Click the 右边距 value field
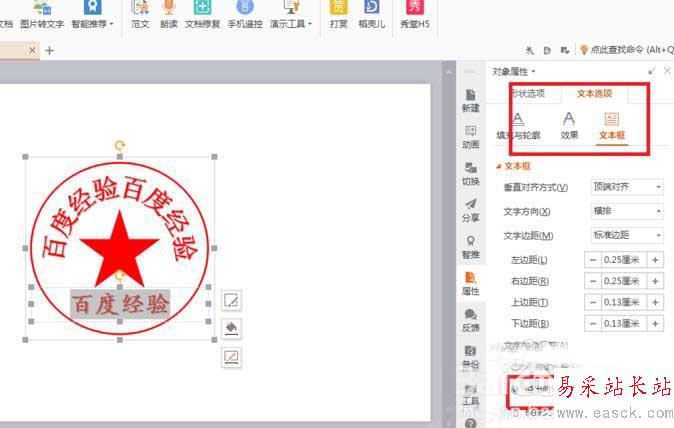Screen dimensions: 674x428 tap(624, 281)
